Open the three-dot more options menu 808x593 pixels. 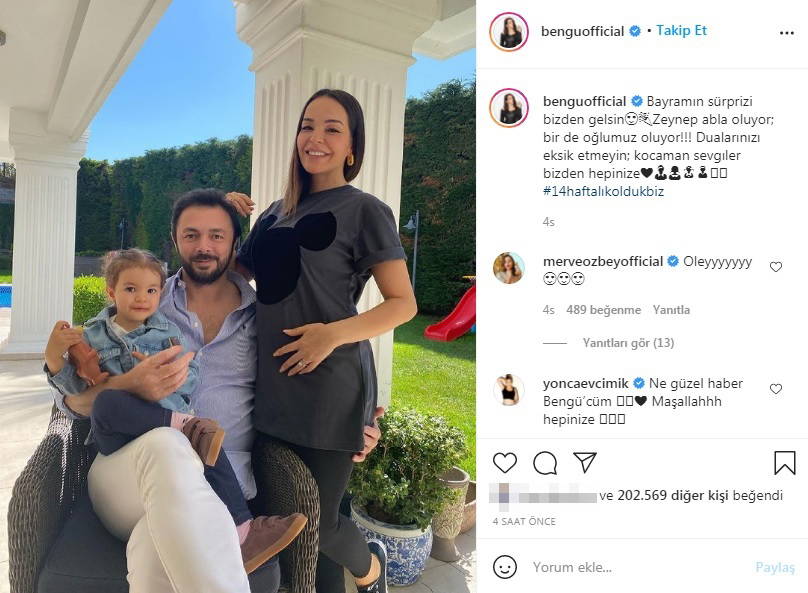(x=786, y=33)
